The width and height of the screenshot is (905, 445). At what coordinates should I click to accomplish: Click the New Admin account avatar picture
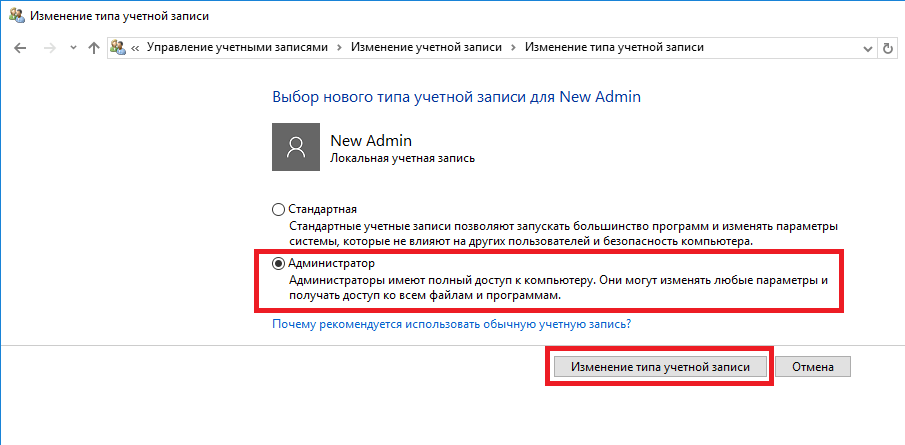click(295, 148)
